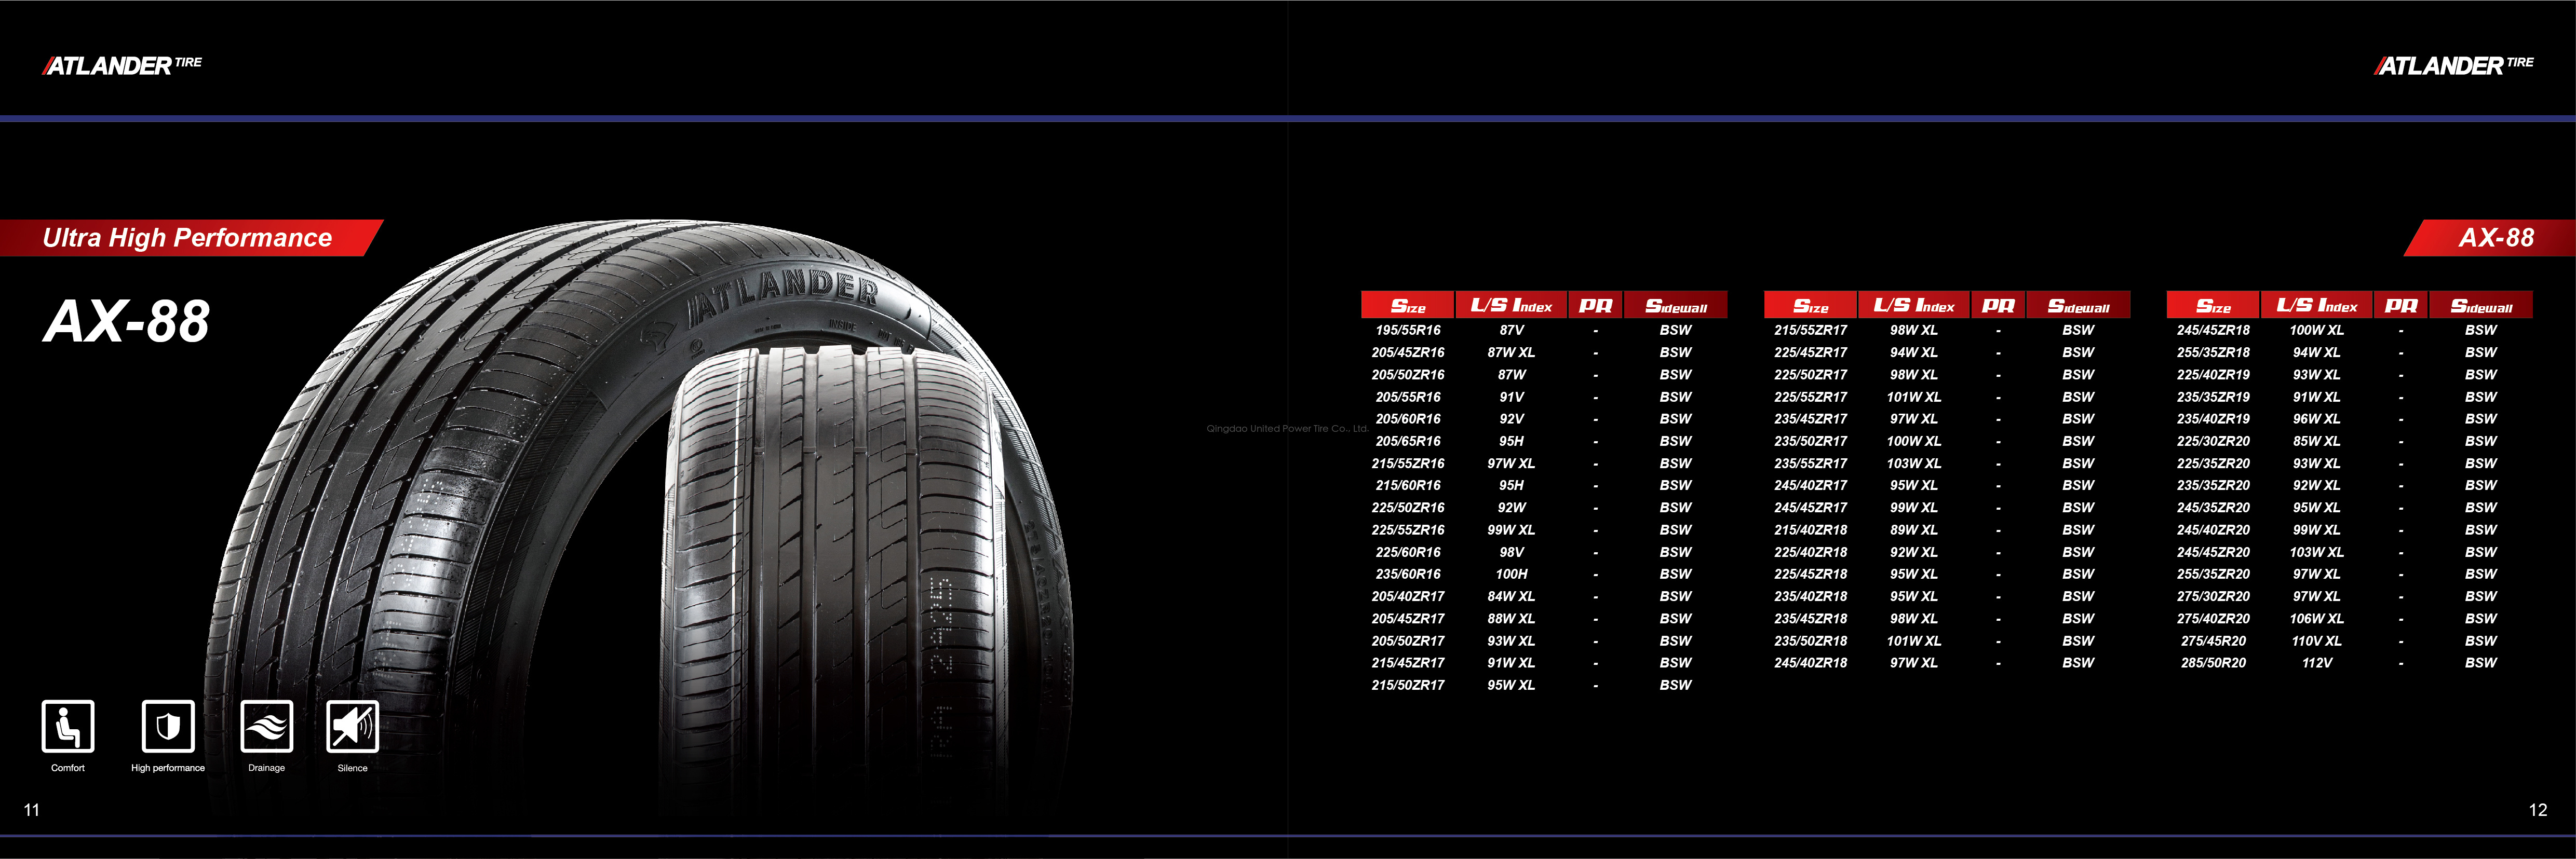The width and height of the screenshot is (2576, 859).
Task: Click the 275/45R20 size cell
Action: (x=2213, y=641)
